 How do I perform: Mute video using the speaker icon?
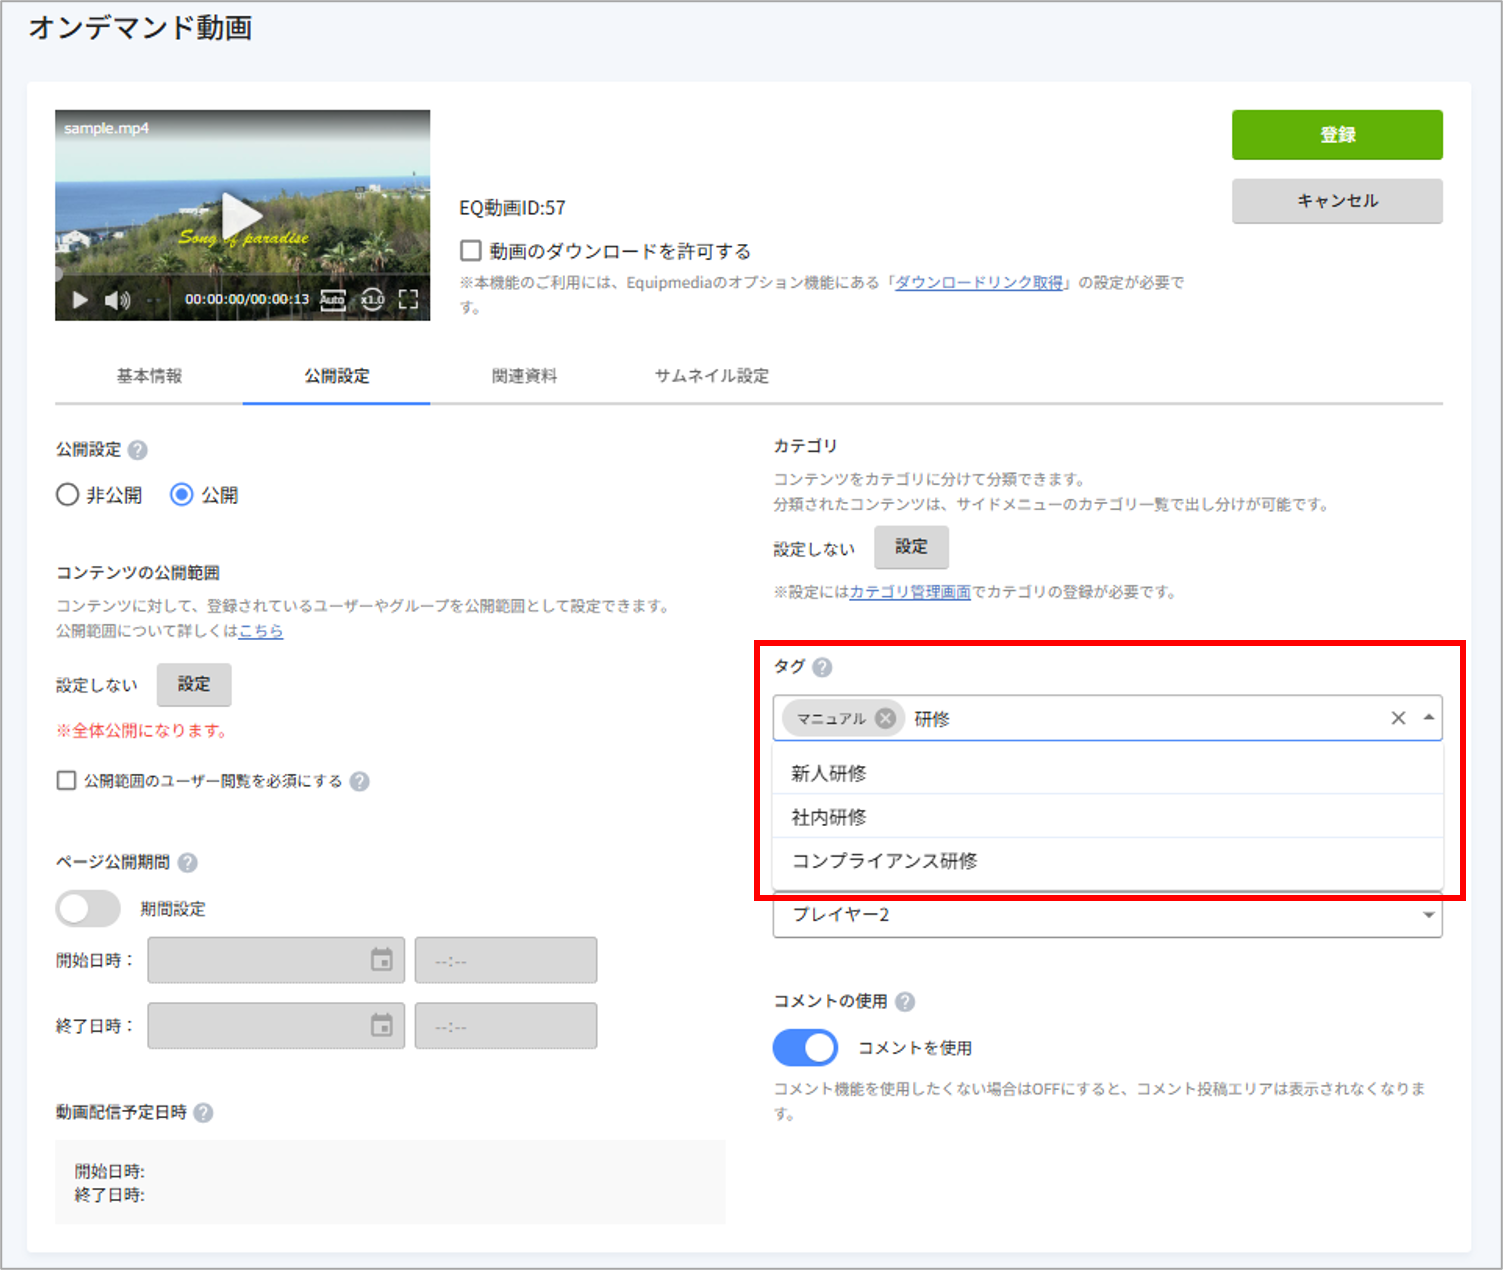(x=118, y=300)
